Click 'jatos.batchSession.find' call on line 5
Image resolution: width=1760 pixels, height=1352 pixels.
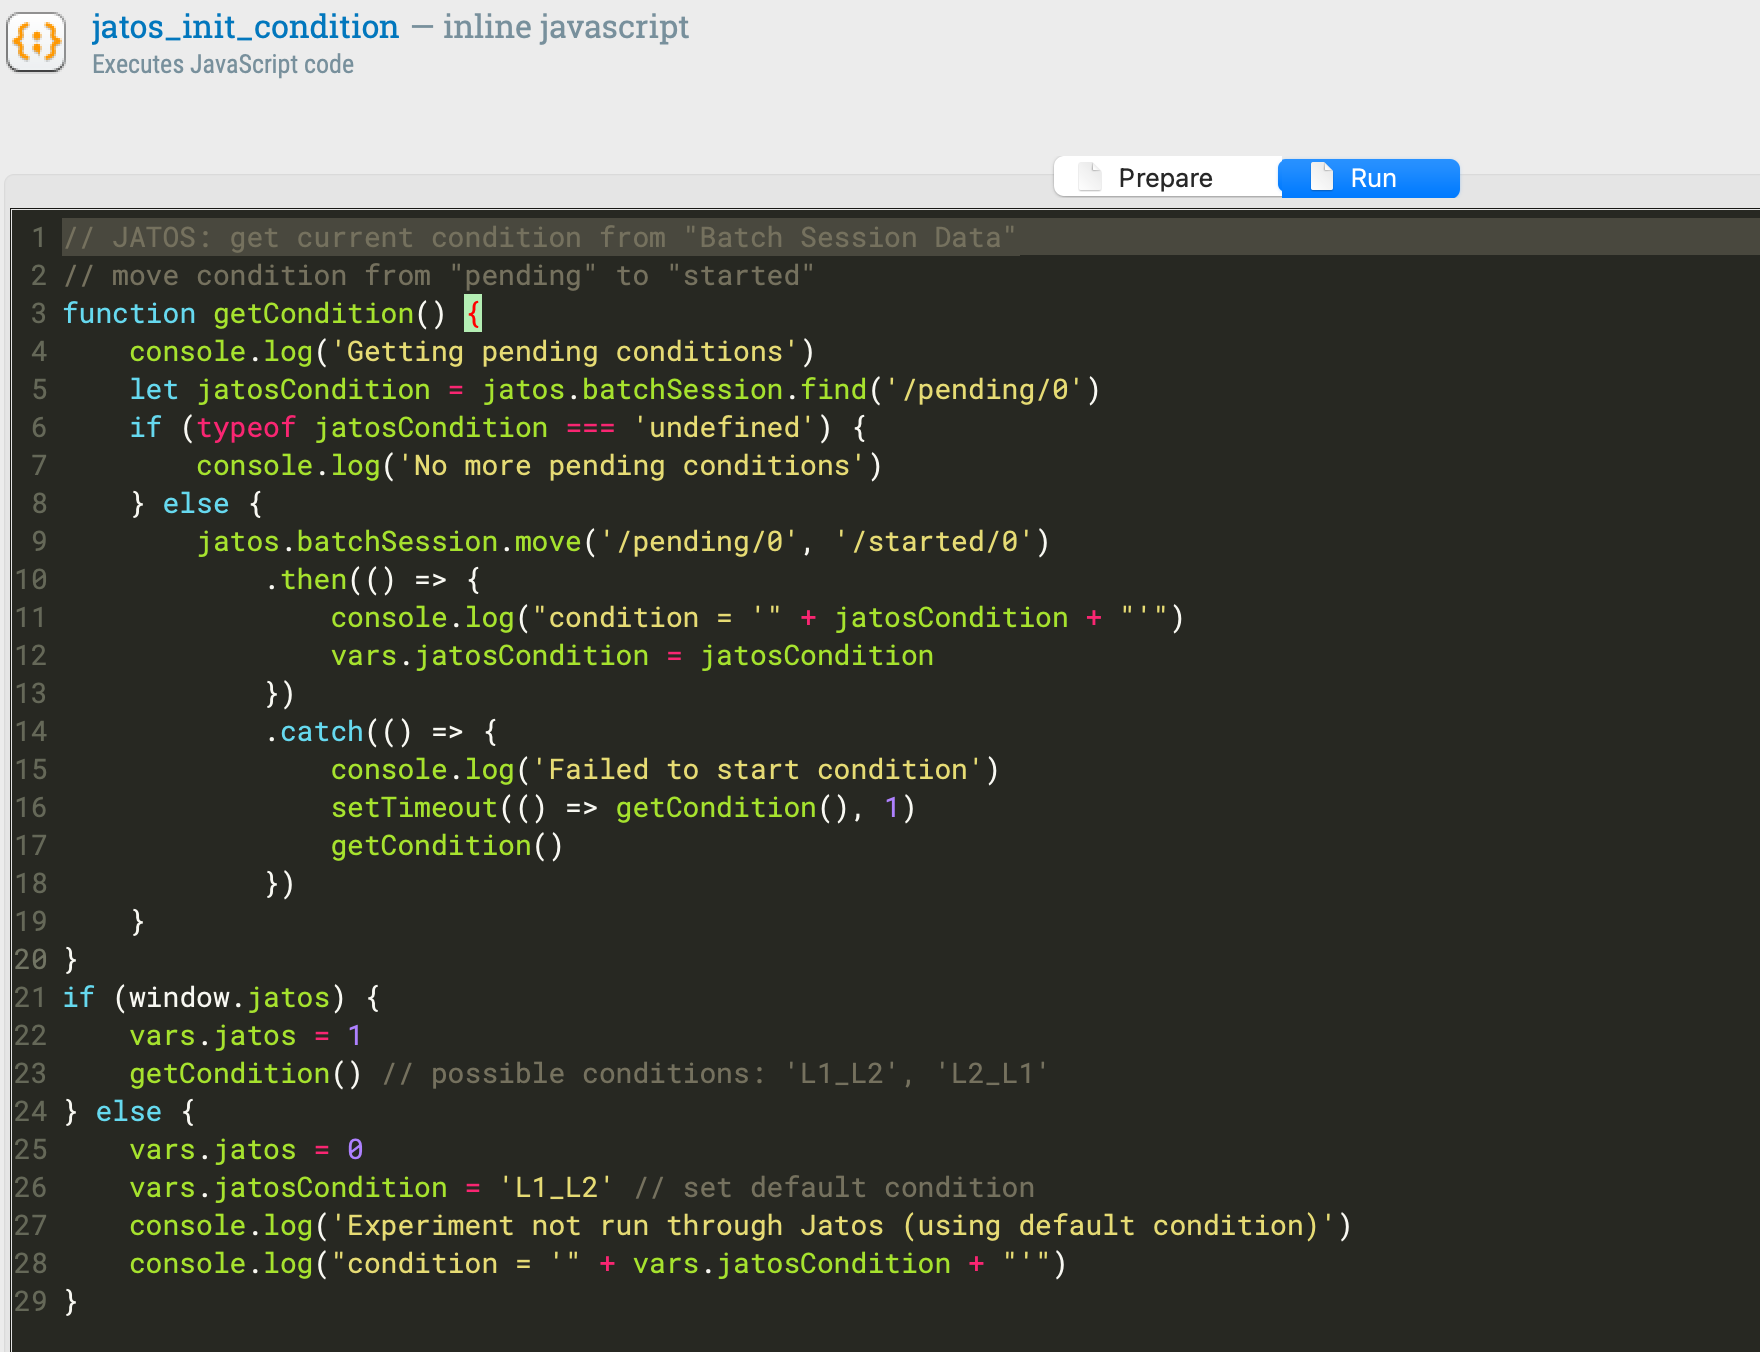pos(675,390)
